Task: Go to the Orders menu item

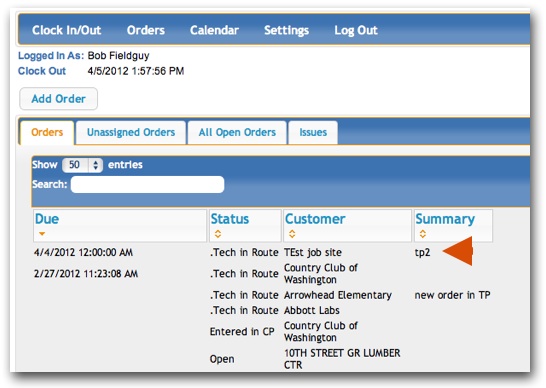Action: tap(146, 30)
